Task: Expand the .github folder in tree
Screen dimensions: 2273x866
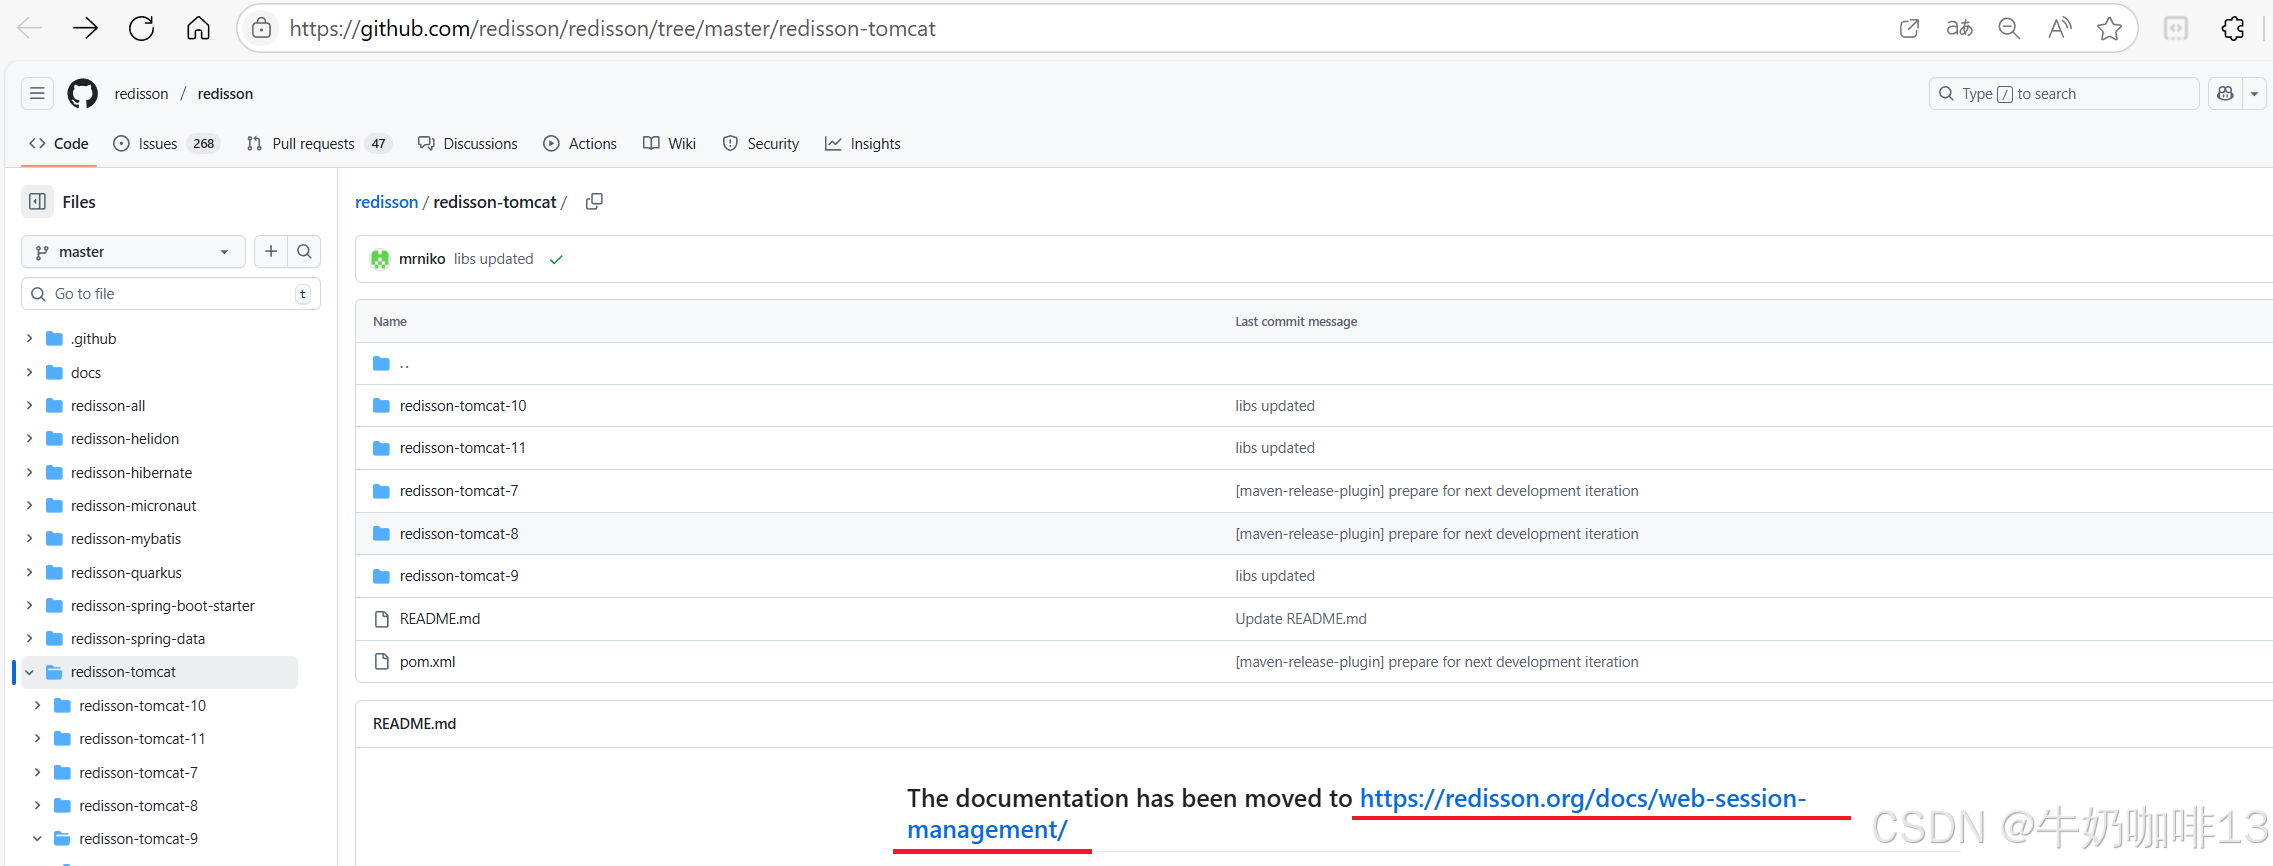Action: (x=29, y=339)
